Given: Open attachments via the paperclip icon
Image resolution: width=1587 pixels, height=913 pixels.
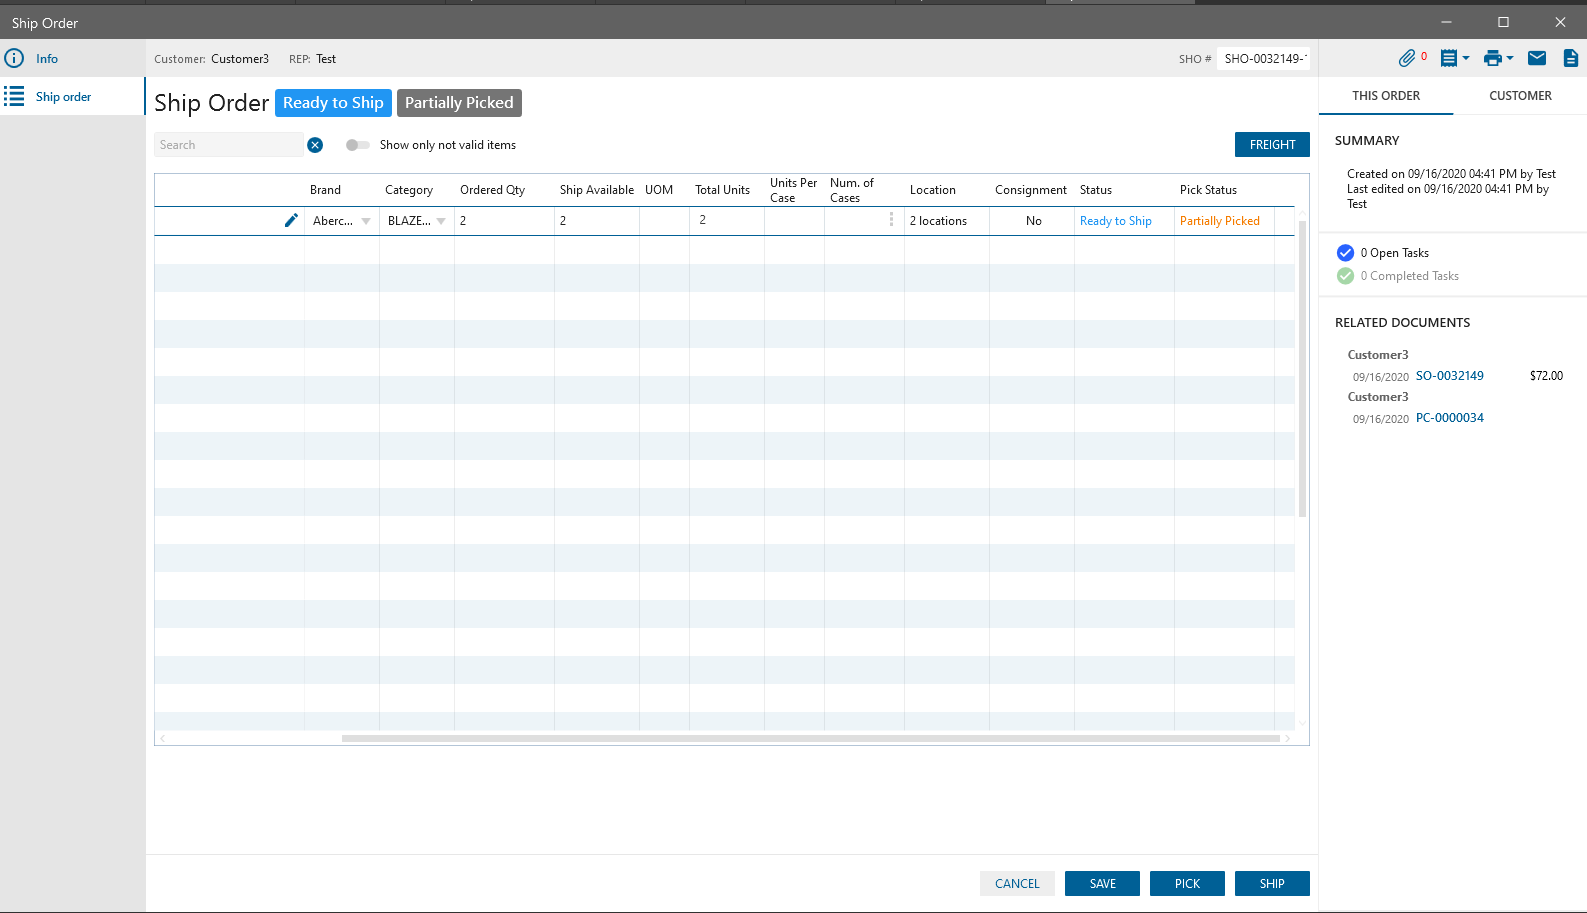Looking at the screenshot, I should [x=1407, y=58].
